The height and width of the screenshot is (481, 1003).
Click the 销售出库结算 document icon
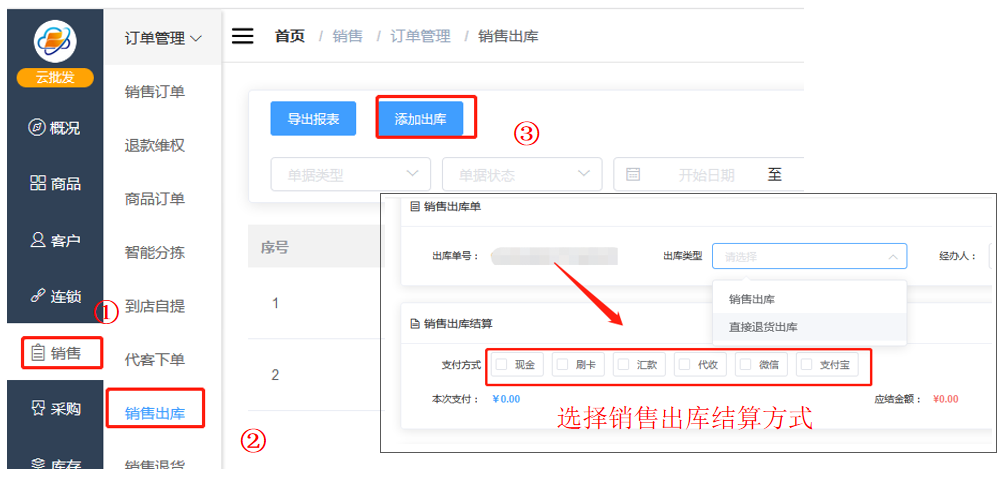(415, 324)
